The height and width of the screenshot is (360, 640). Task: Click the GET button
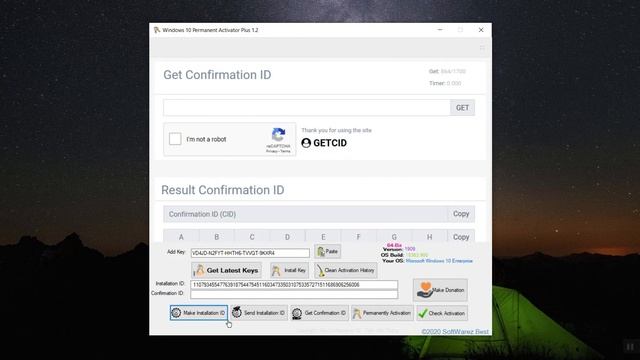pyautogui.click(x=462, y=108)
